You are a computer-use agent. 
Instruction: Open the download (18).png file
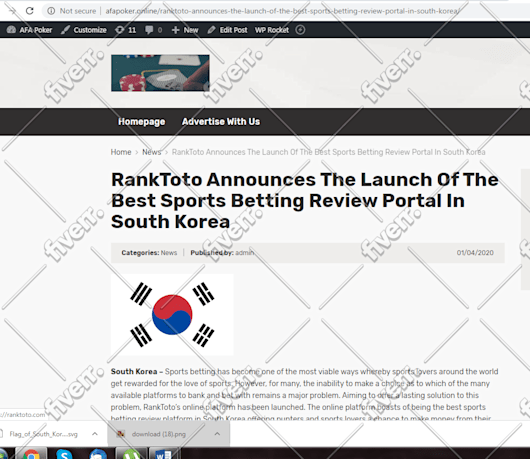159,434
